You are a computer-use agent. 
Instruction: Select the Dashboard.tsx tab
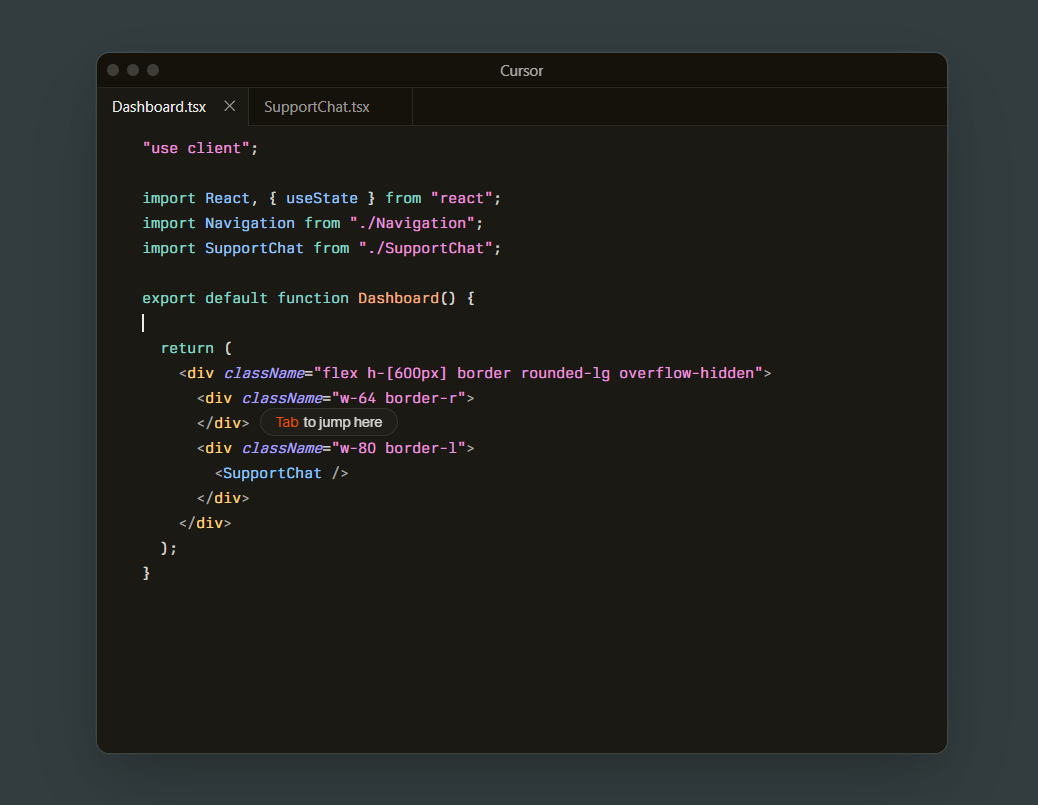point(160,106)
